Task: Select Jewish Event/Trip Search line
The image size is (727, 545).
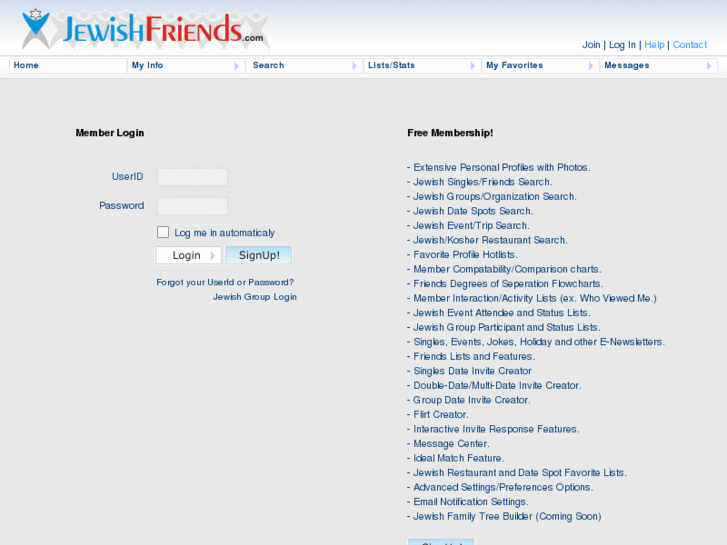Action: tap(468, 225)
